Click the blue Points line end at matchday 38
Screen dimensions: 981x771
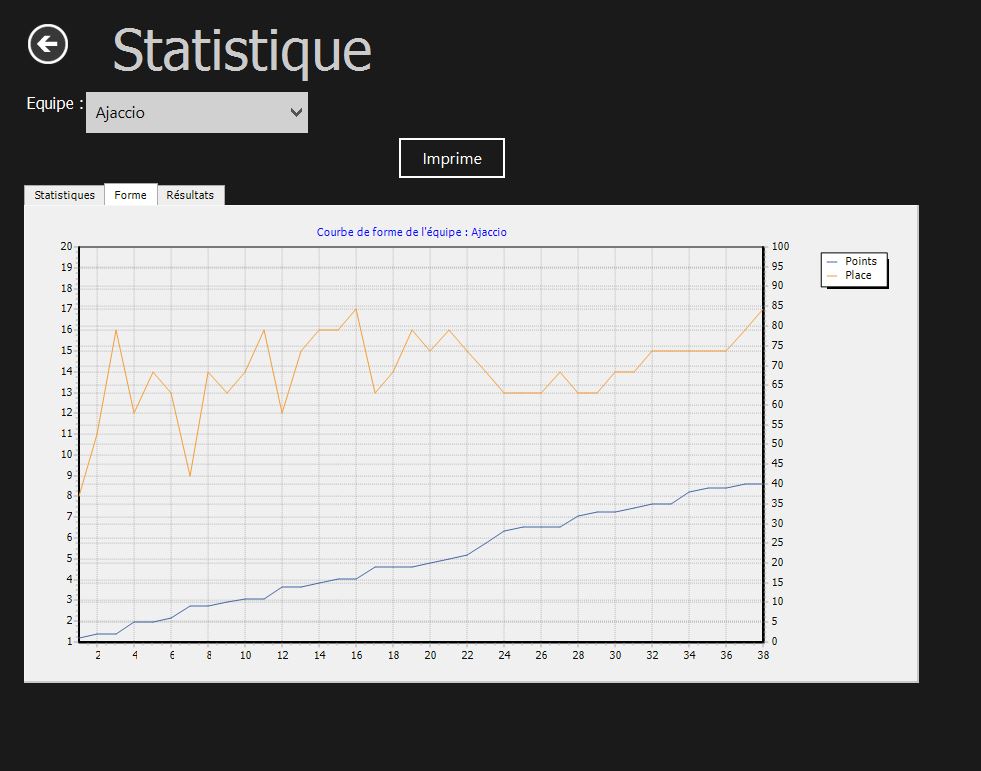[761, 484]
